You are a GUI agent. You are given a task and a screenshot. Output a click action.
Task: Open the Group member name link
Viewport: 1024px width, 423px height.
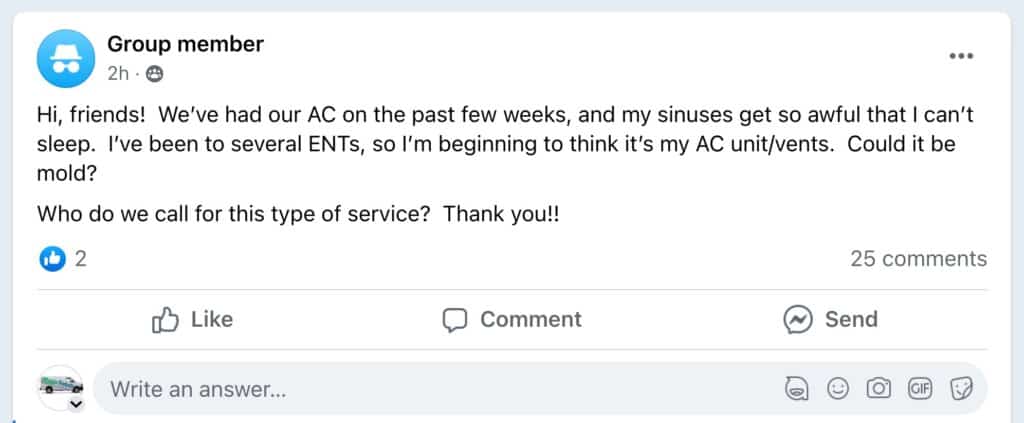(185, 43)
